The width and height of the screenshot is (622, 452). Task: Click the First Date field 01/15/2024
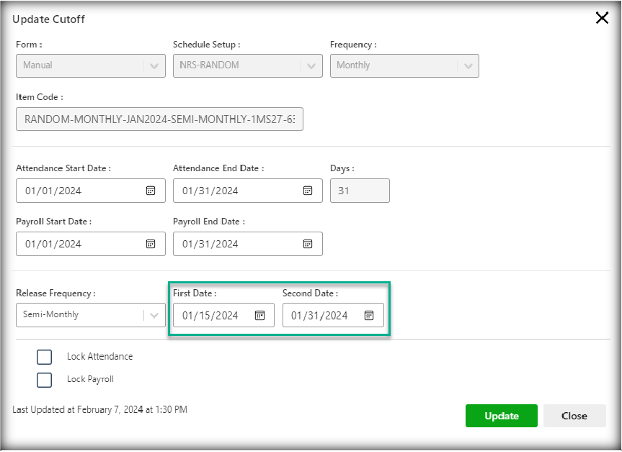pos(212,315)
